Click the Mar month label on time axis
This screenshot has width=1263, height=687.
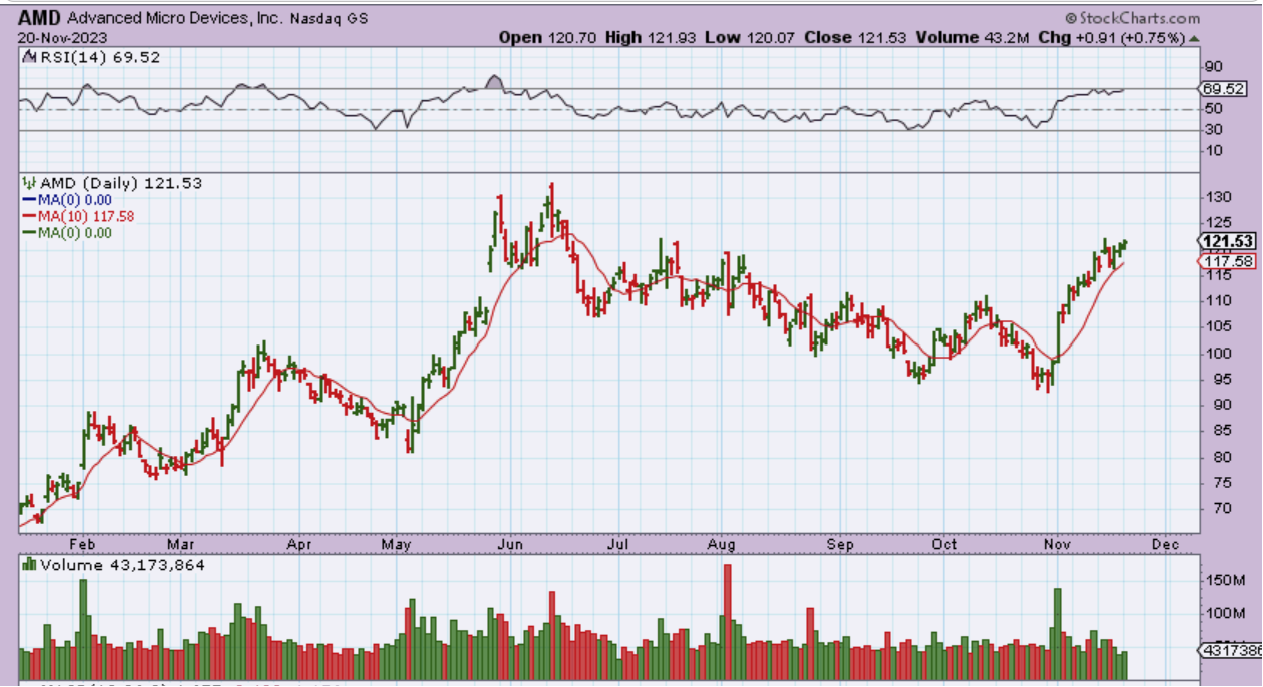(x=179, y=545)
